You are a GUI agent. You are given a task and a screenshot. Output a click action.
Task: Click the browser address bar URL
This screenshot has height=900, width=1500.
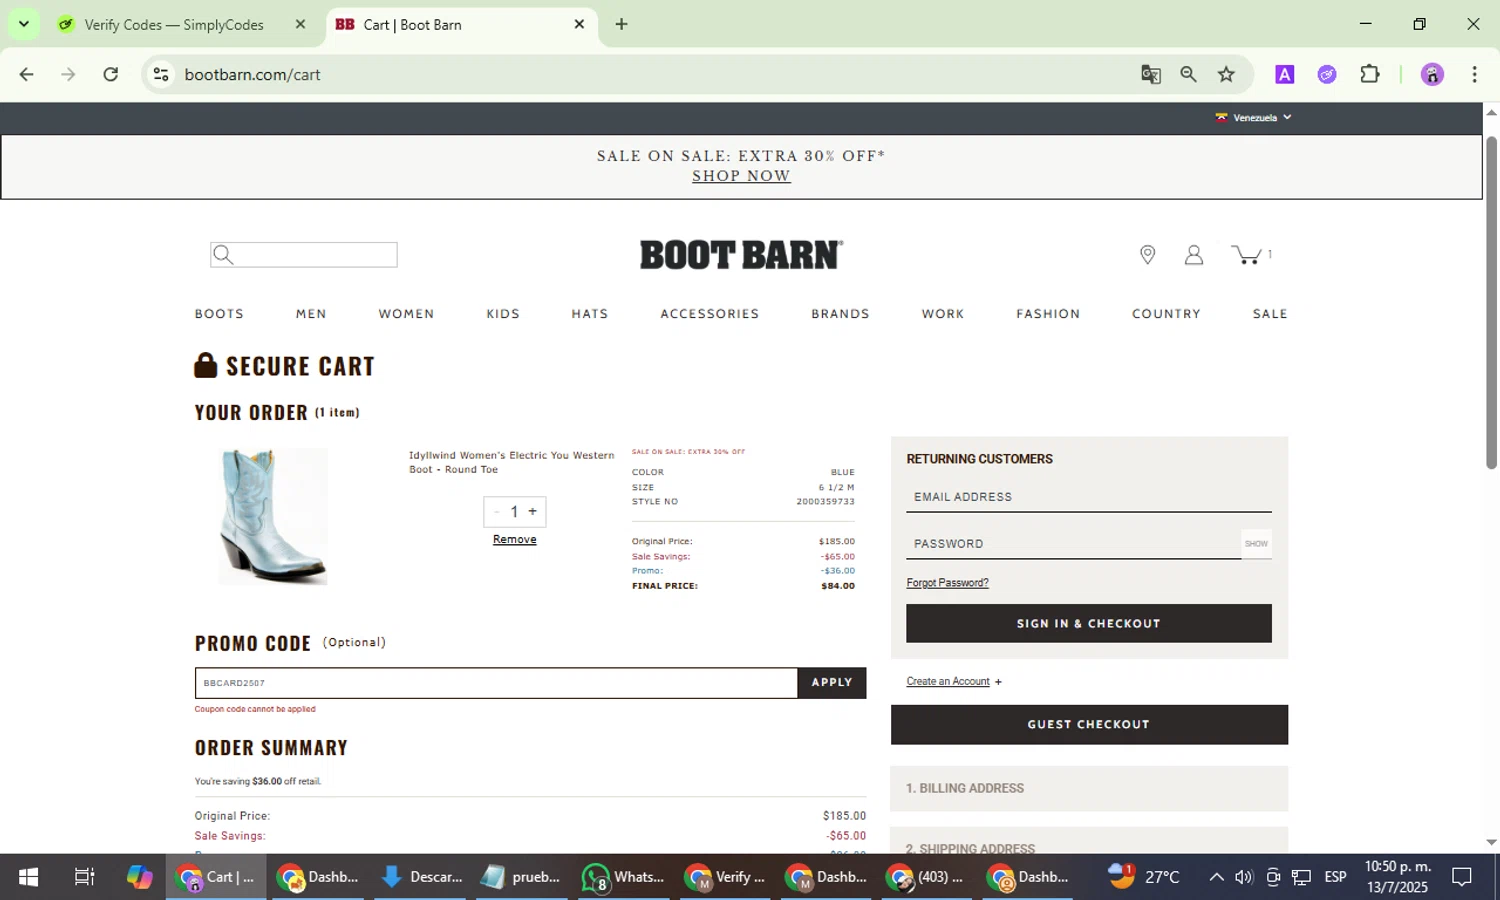tap(252, 74)
